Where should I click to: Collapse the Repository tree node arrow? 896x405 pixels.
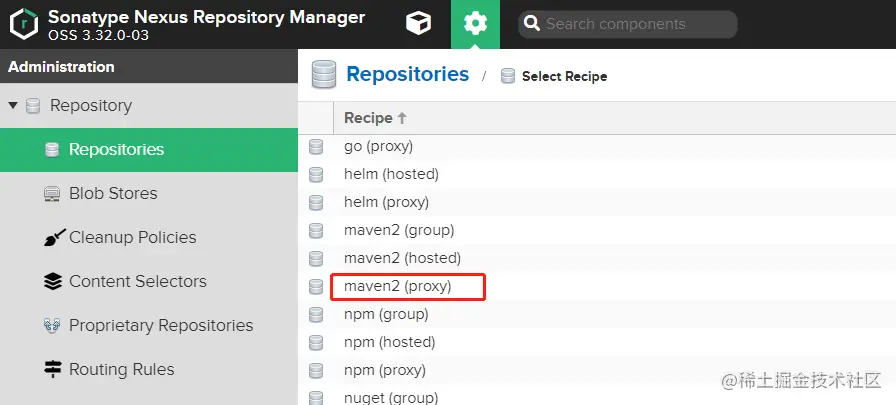[13, 106]
